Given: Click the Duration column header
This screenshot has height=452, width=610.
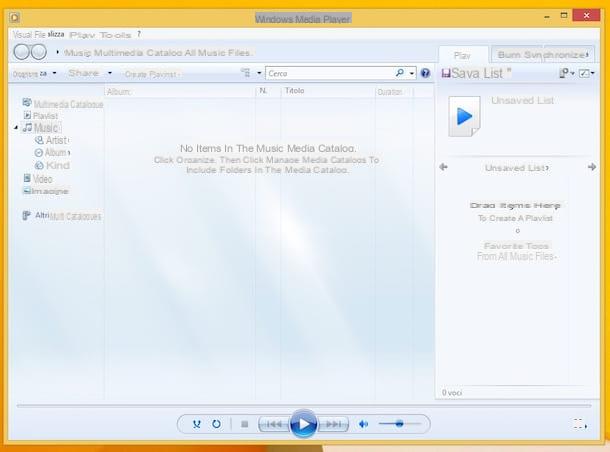Looking at the screenshot, I should pyautogui.click(x=389, y=92).
